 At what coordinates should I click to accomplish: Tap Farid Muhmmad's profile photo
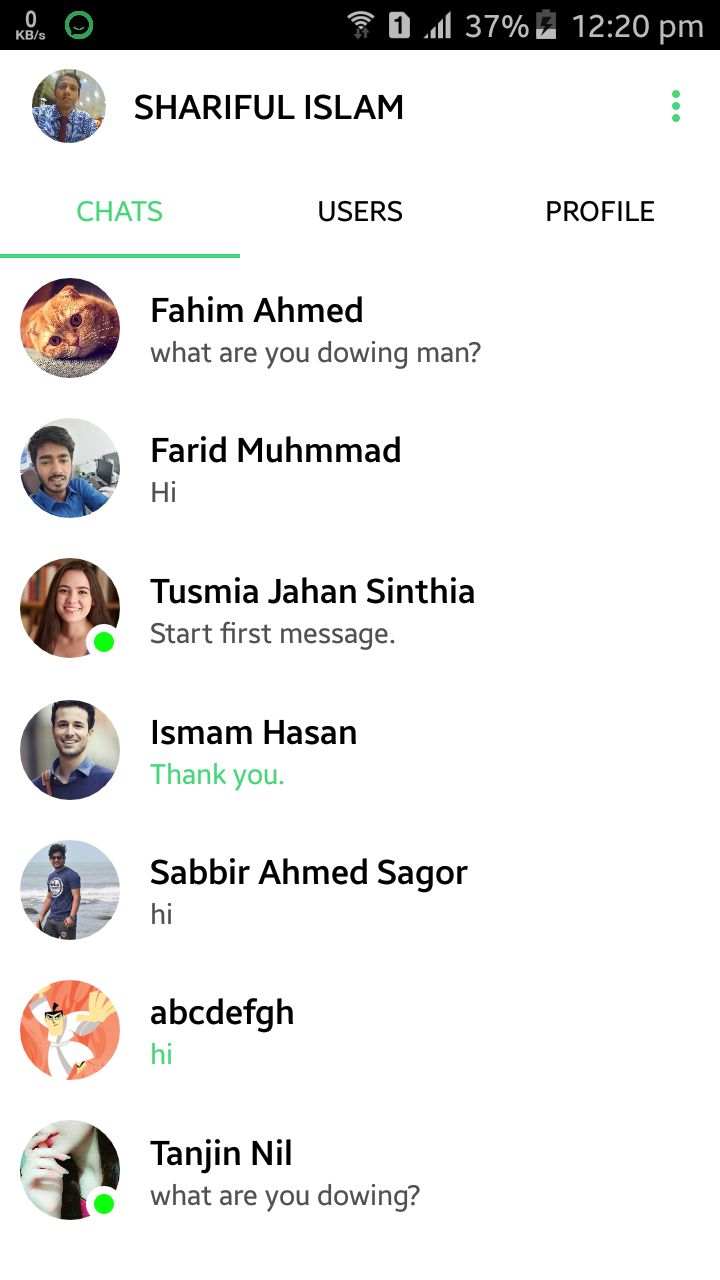pos(70,468)
